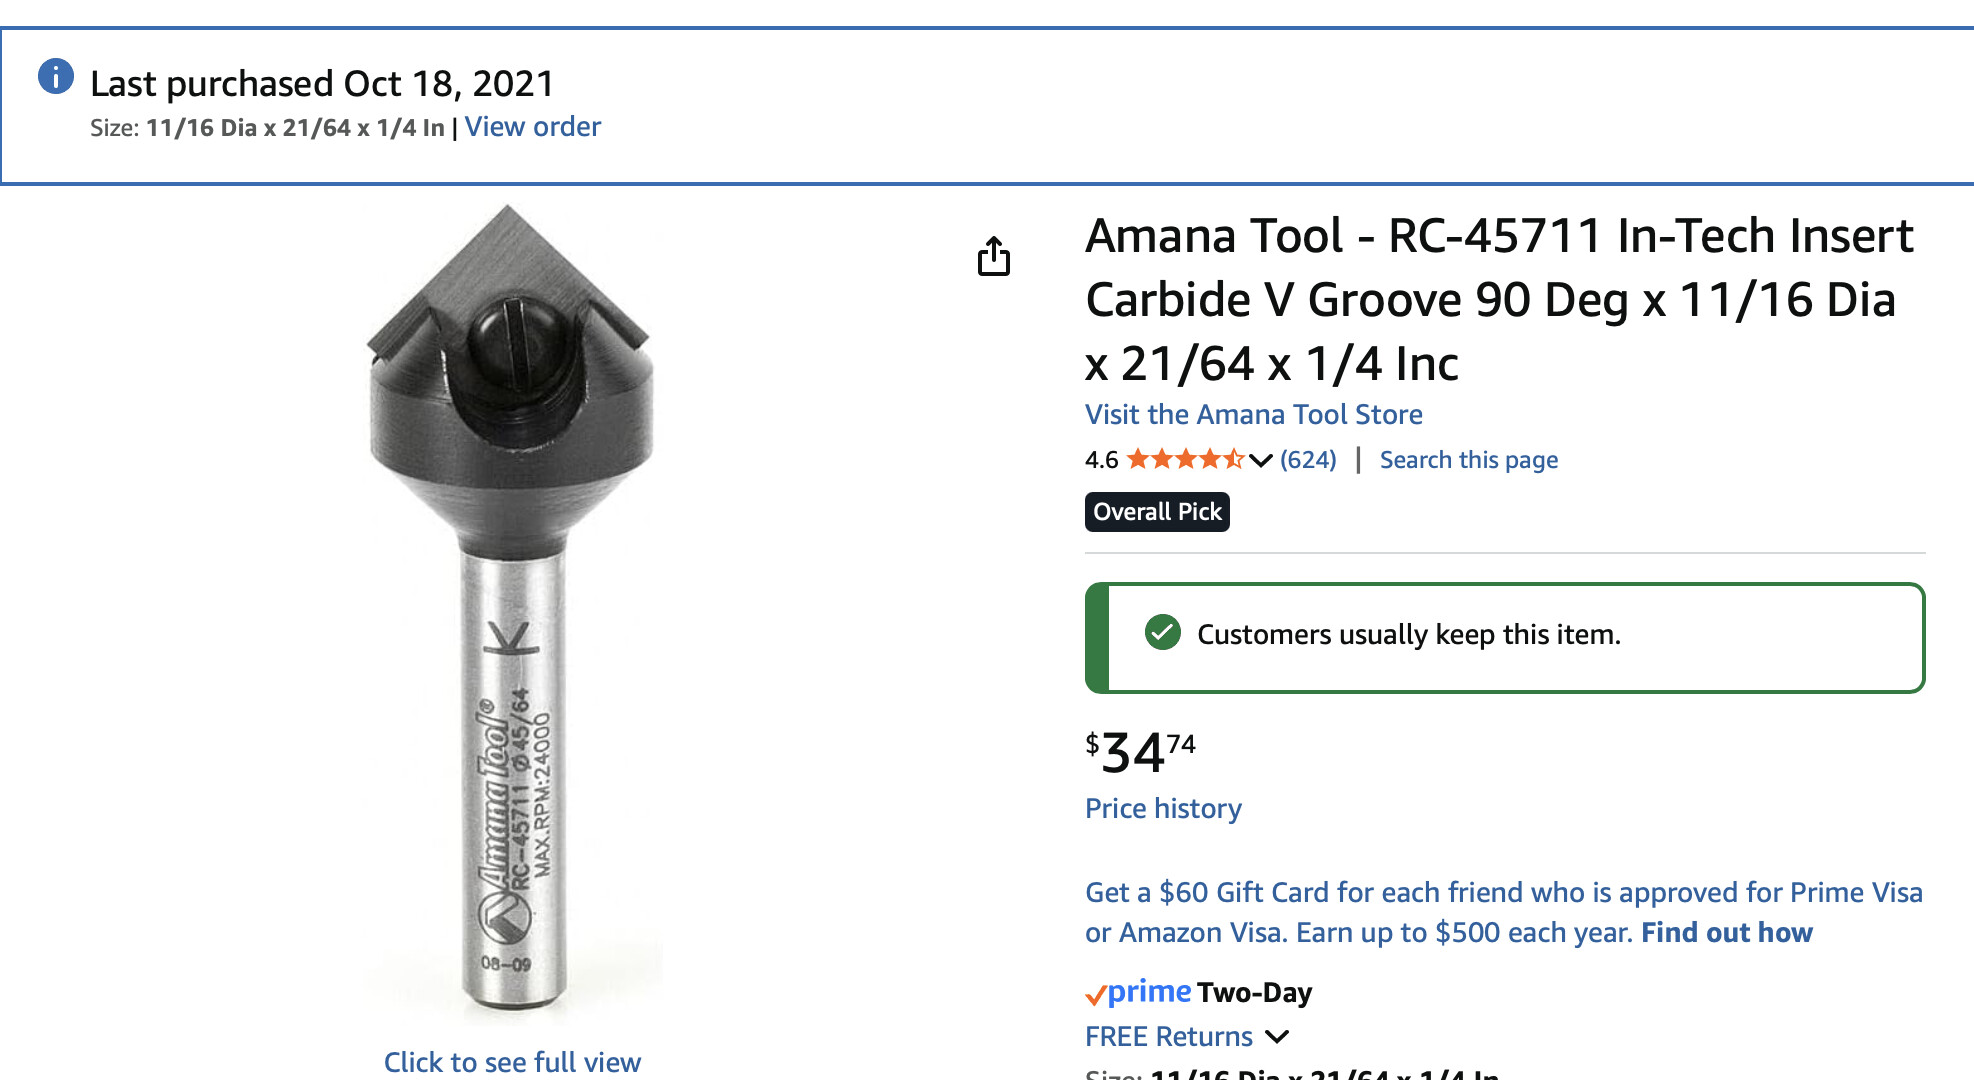
Task: Click the green checkmark icon
Action: coord(1163,633)
